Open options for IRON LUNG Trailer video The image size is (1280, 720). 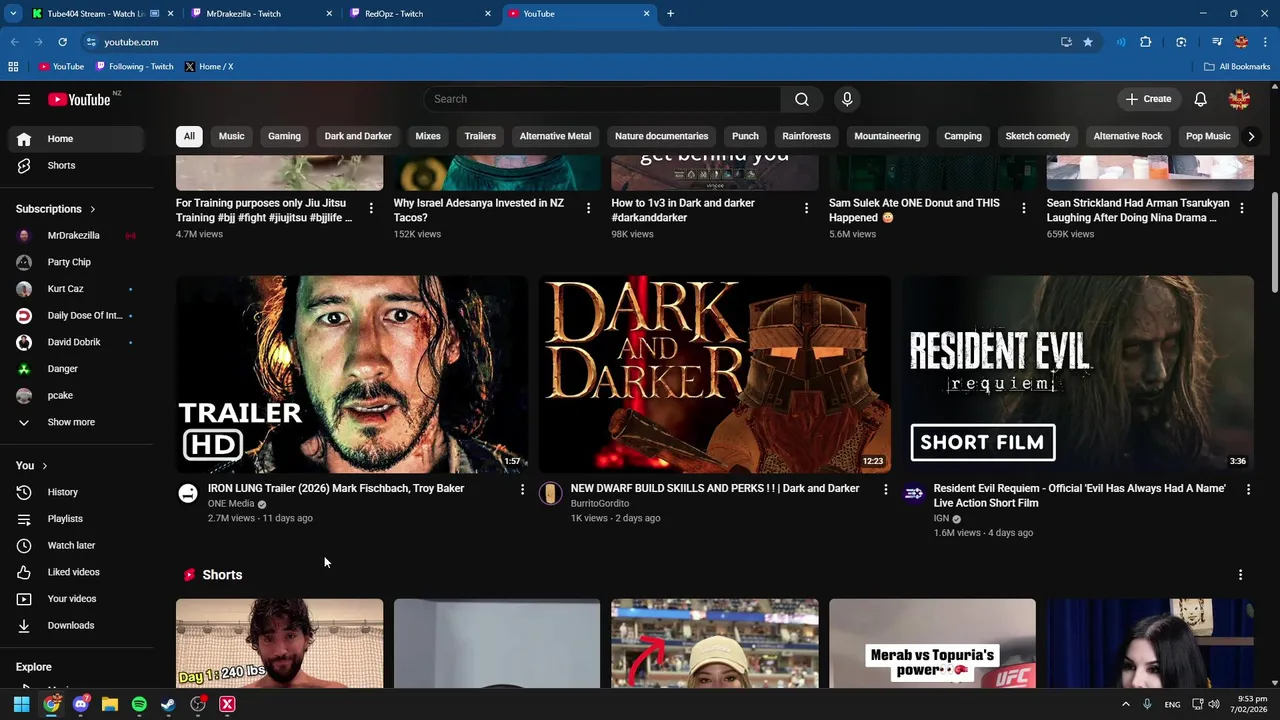522,489
